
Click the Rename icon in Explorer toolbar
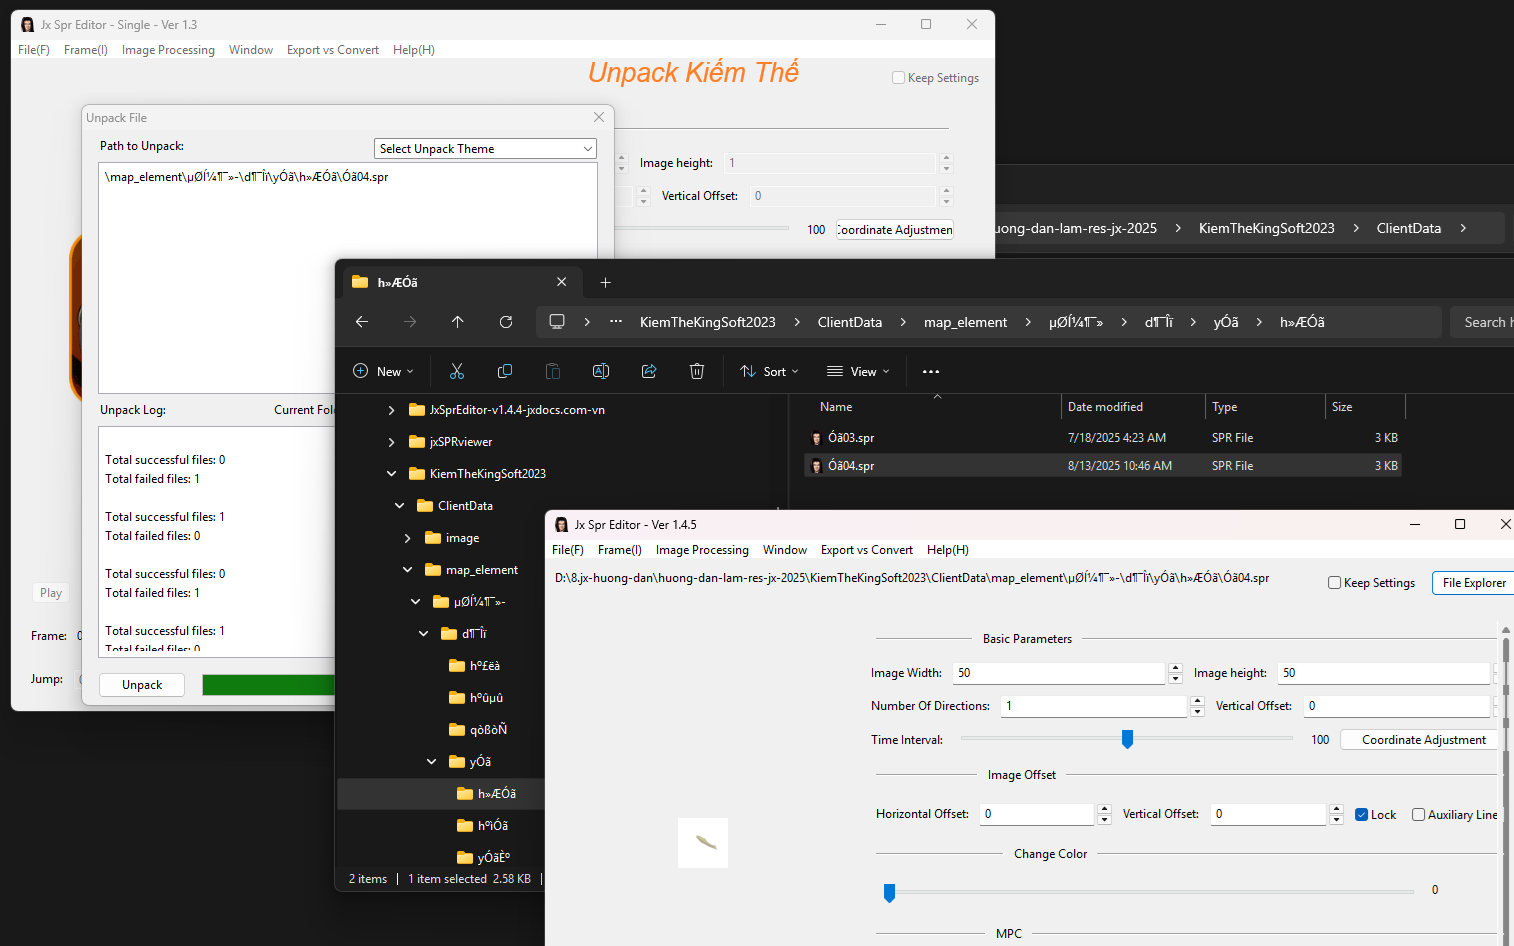[601, 371]
